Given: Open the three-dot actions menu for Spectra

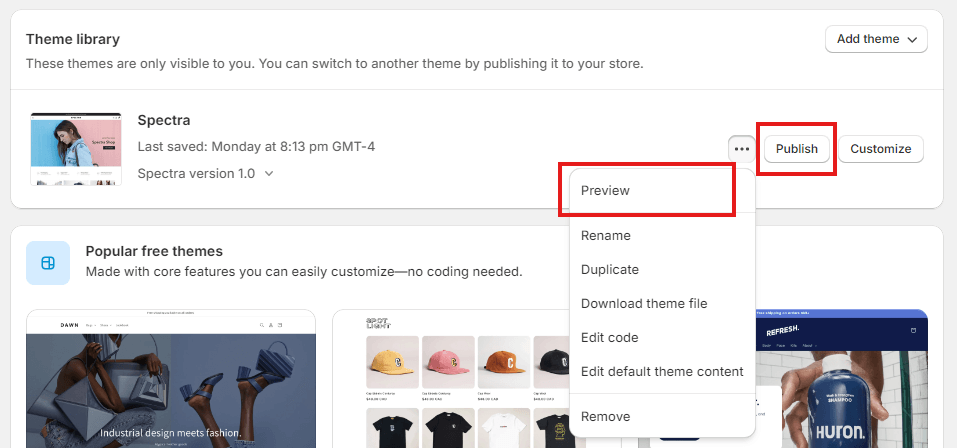Looking at the screenshot, I should (x=741, y=149).
